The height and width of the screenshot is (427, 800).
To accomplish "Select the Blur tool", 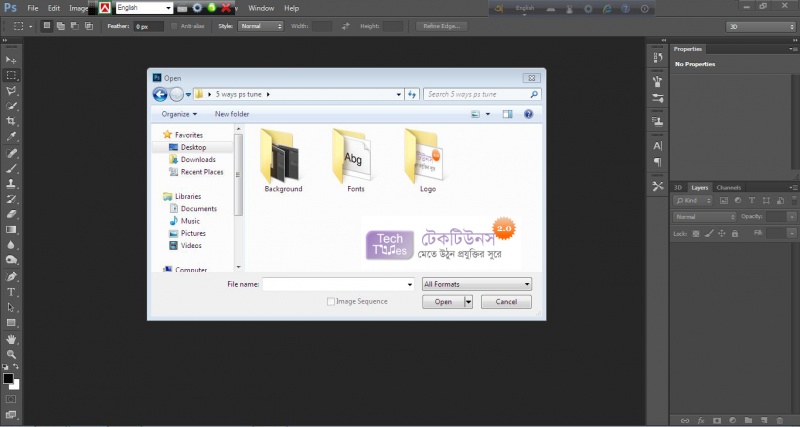I will (11, 245).
